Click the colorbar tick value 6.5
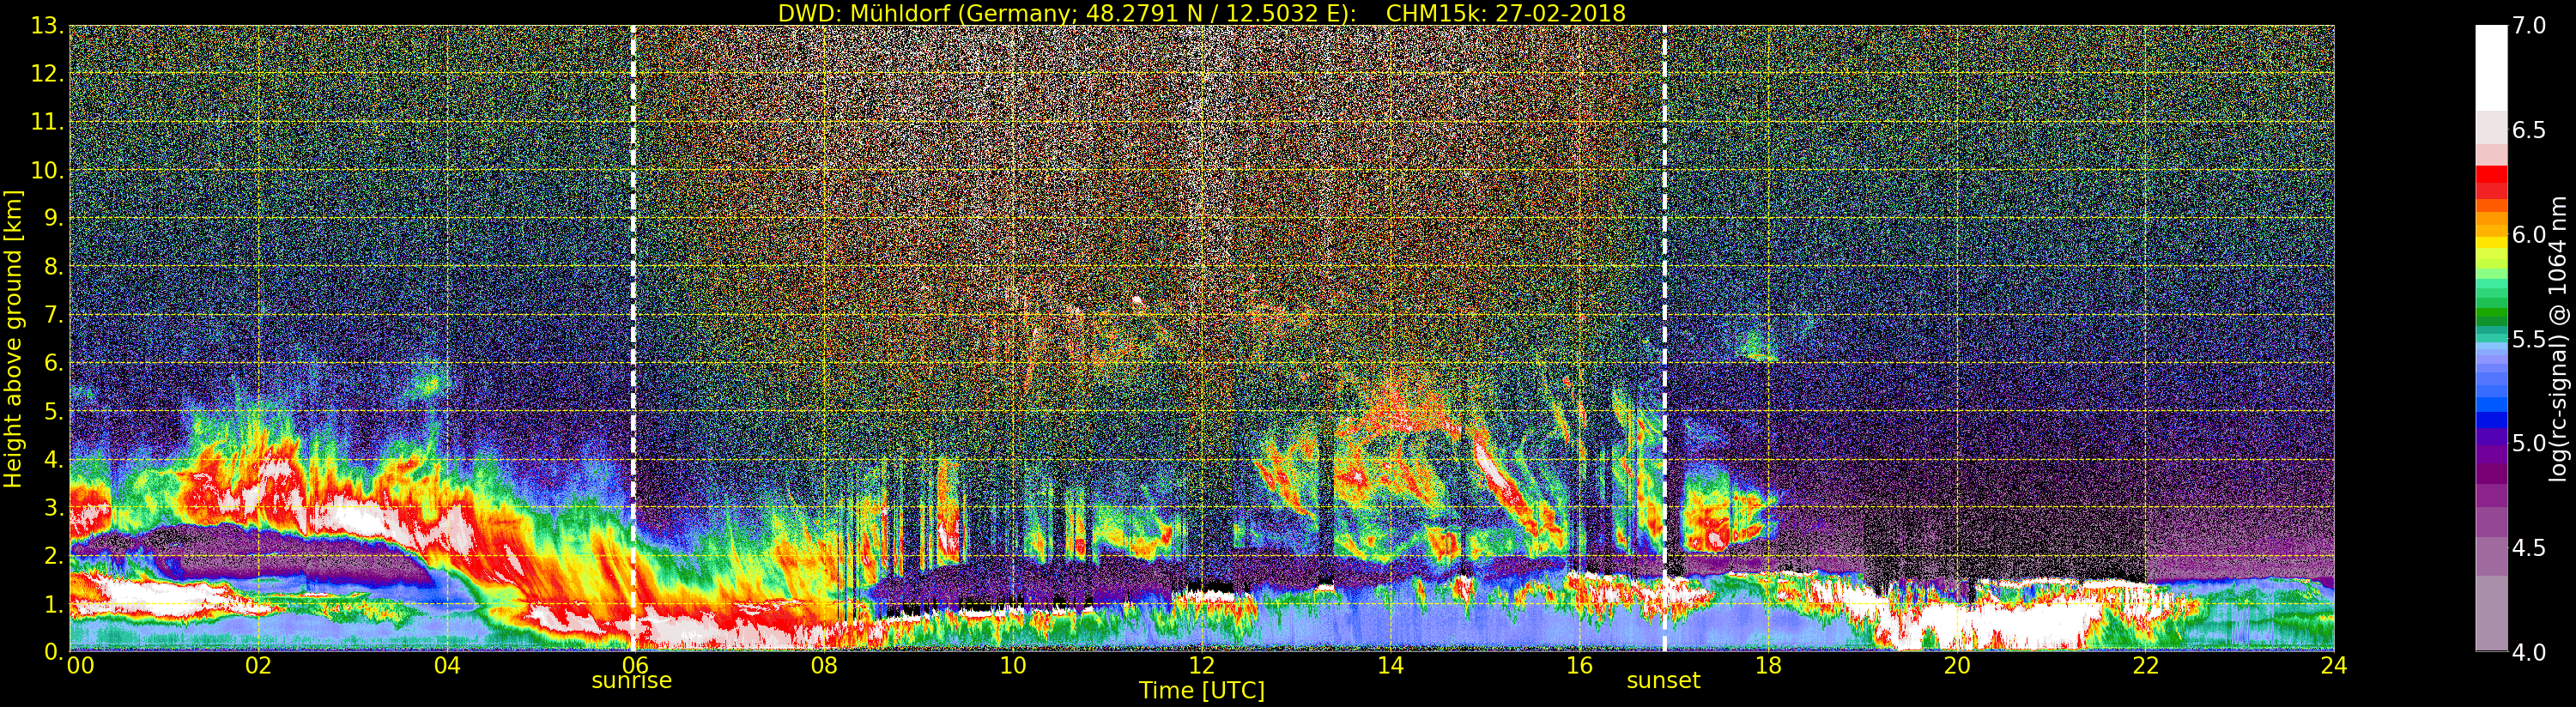This screenshot has width=2576, height=707. [x=2529, y=130]
